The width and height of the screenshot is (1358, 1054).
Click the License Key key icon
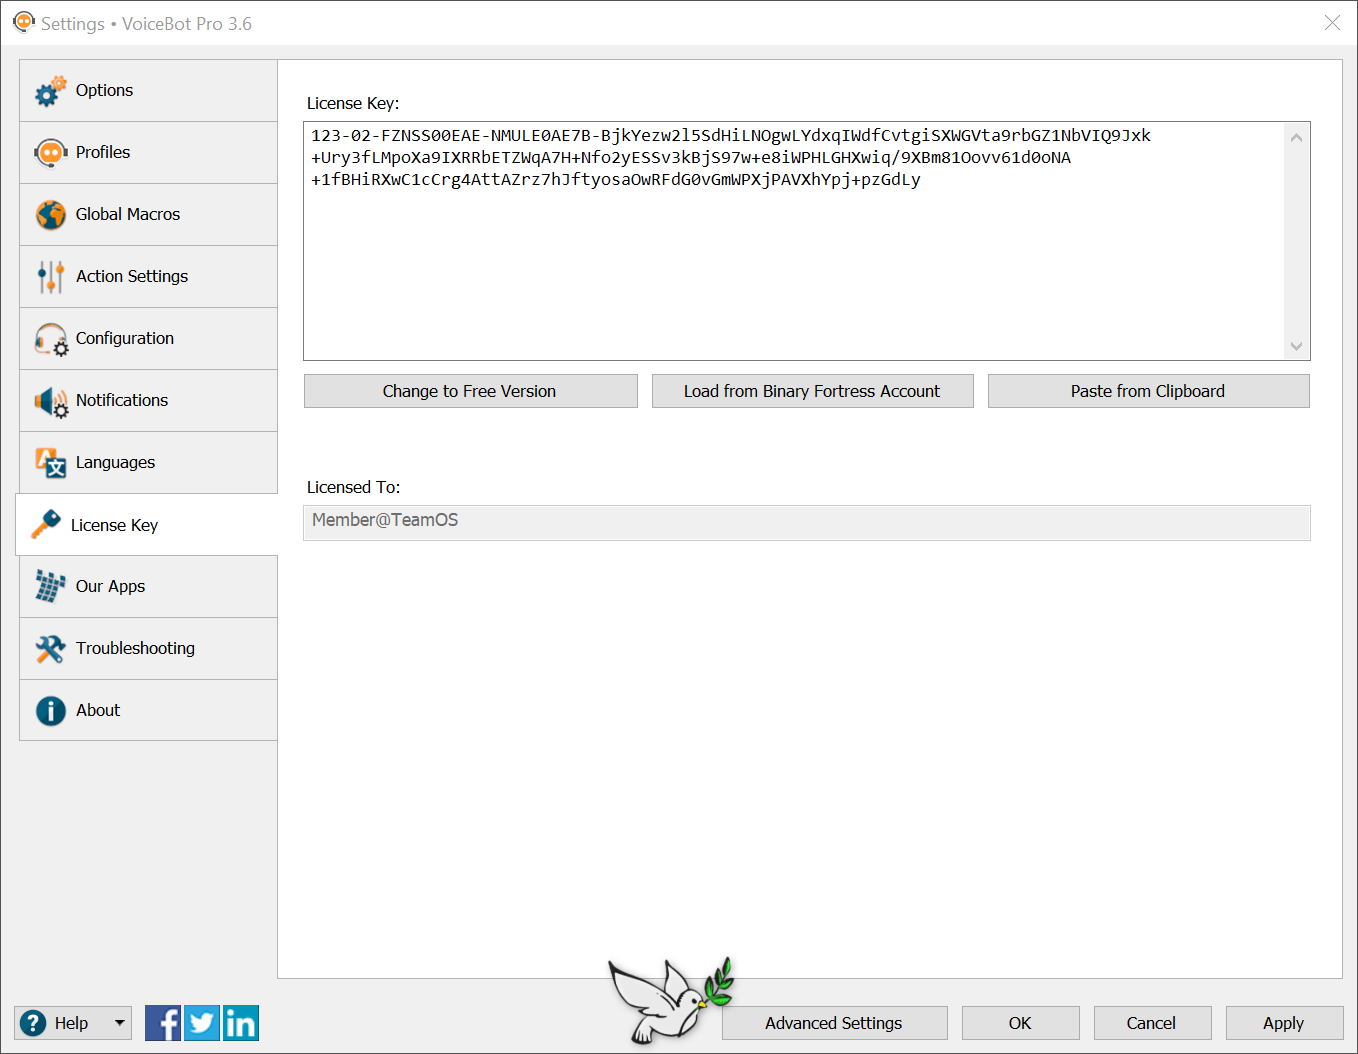pos(46,524)
